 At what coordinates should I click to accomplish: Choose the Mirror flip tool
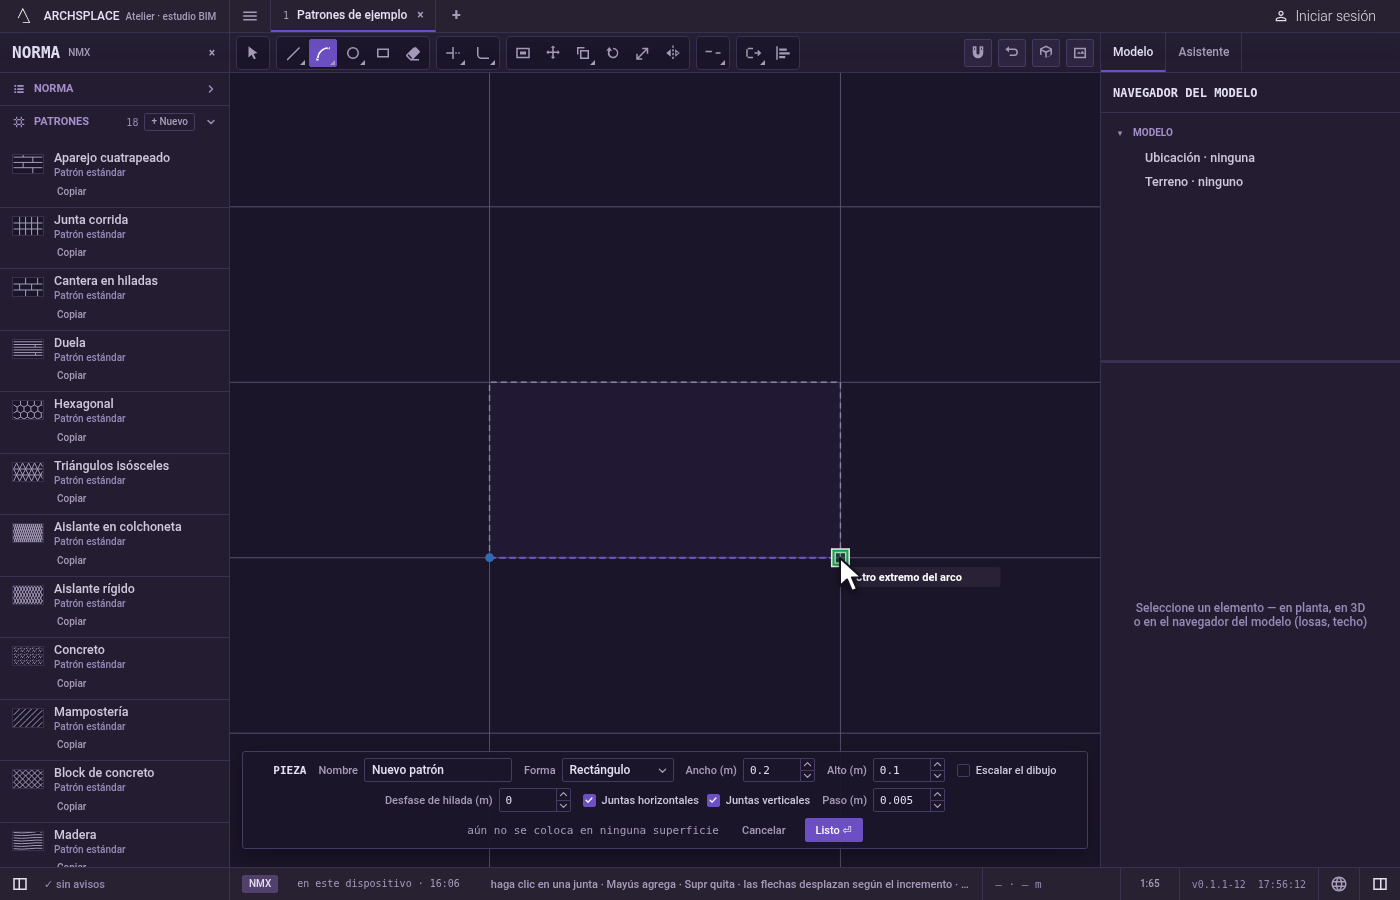click(x=673, y=53)
